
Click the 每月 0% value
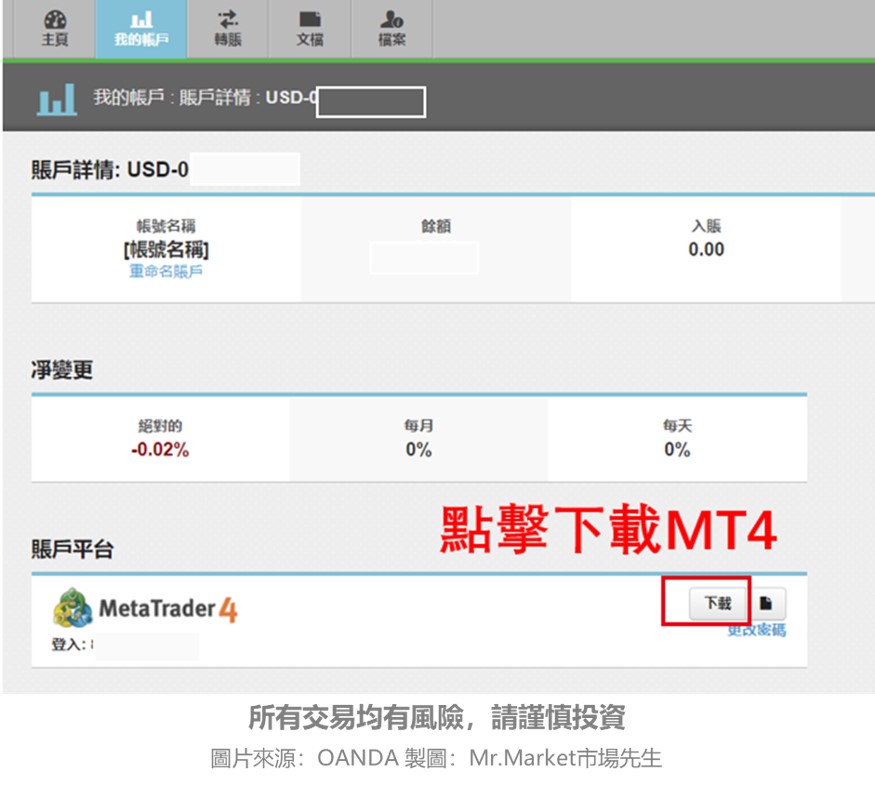(419, 450)
